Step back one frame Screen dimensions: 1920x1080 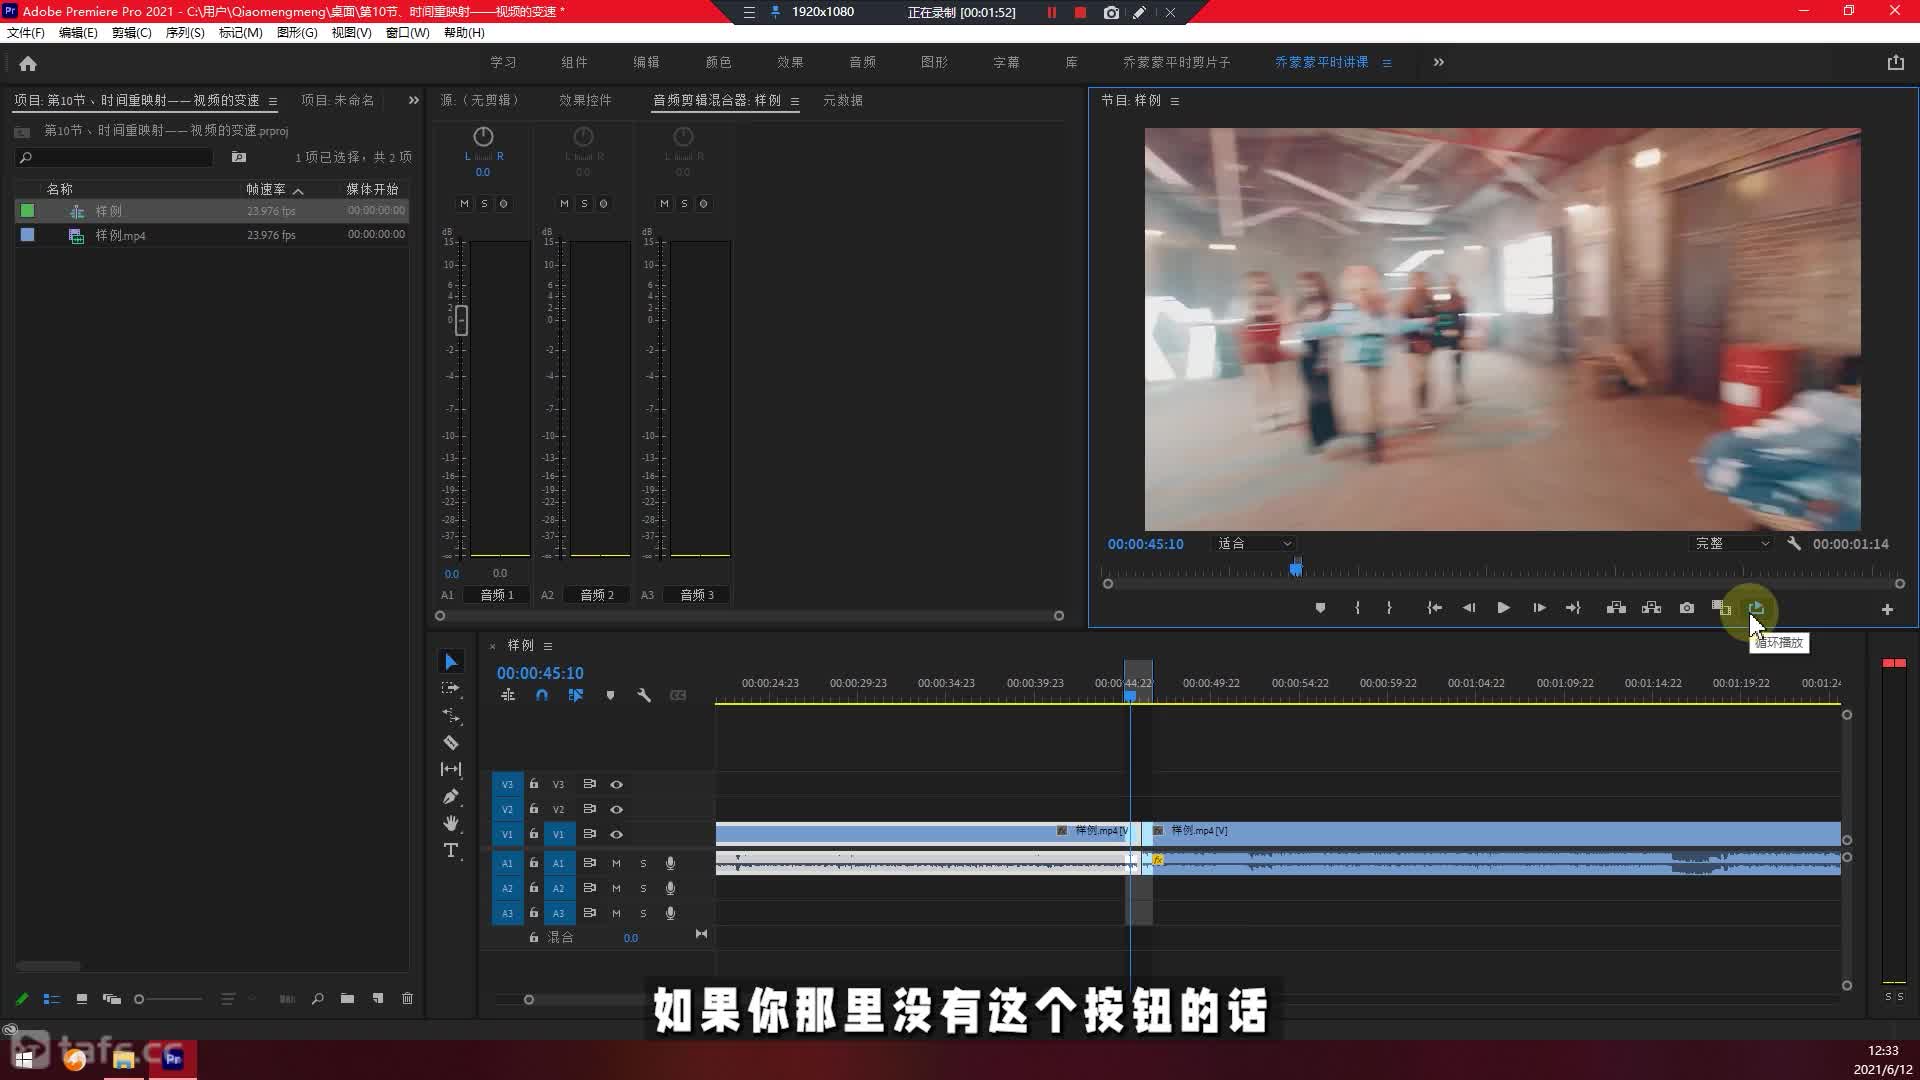click(x=1469, y=608)
